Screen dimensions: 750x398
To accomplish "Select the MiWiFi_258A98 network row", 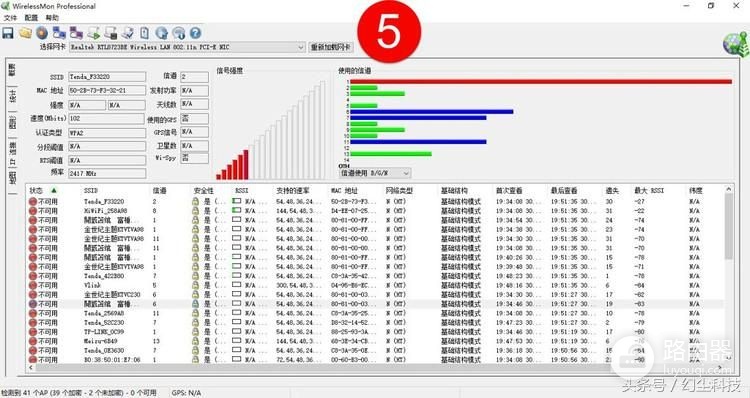I will point(375,210).
